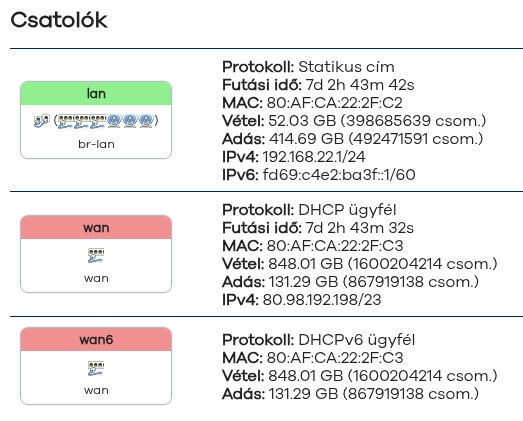Click the lan IPv4 address 192.168.22.1/24
The width and height of the screenshot is (523, 421).
pyautogui.click(x=314, y=157)
